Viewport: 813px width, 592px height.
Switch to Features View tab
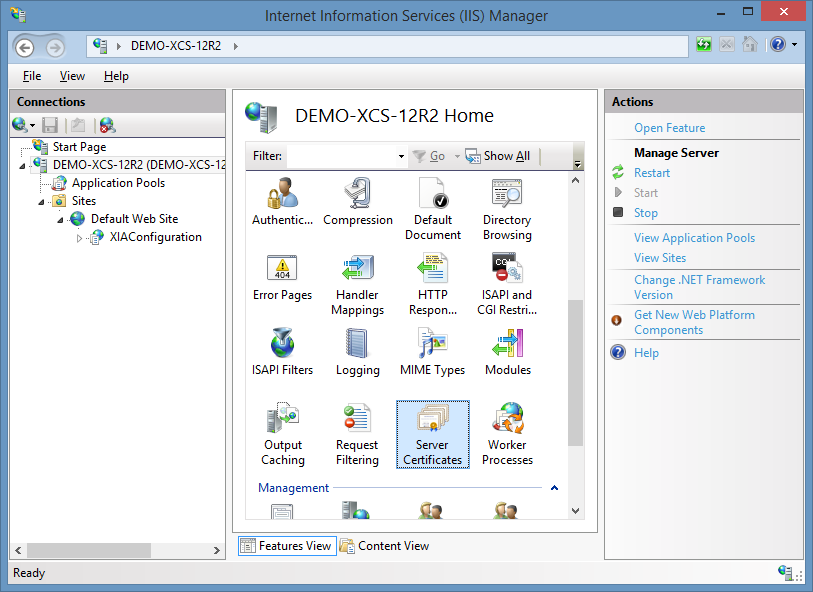click(x=287, y=546)
